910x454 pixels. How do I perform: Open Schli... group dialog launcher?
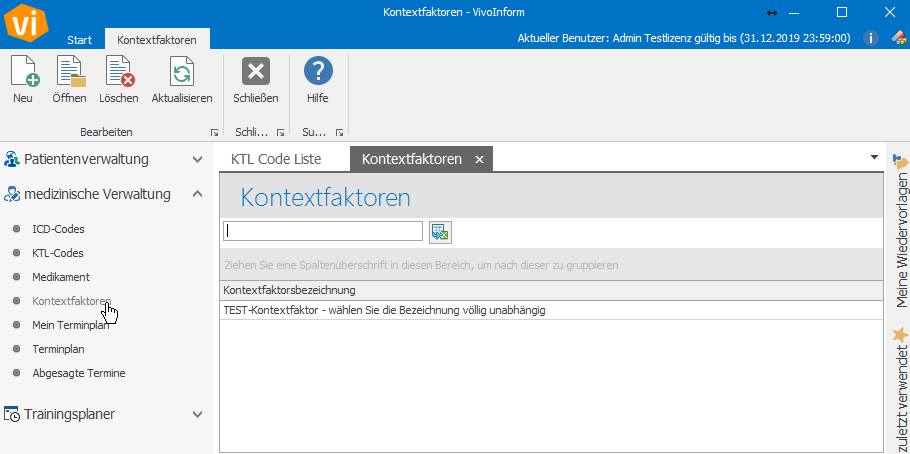[280, 132]
